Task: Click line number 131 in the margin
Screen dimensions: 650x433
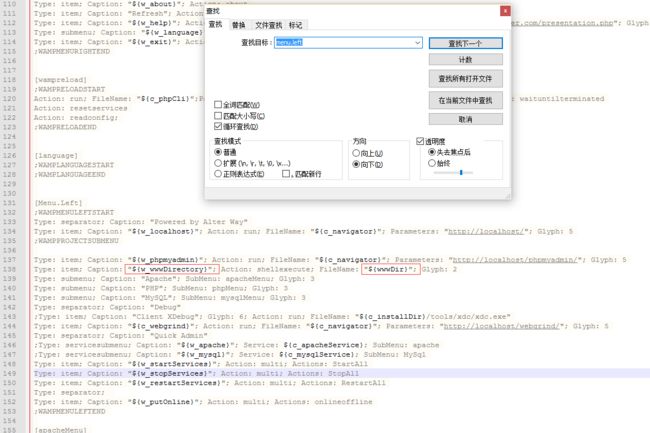Action: click(x=9, y=203)
